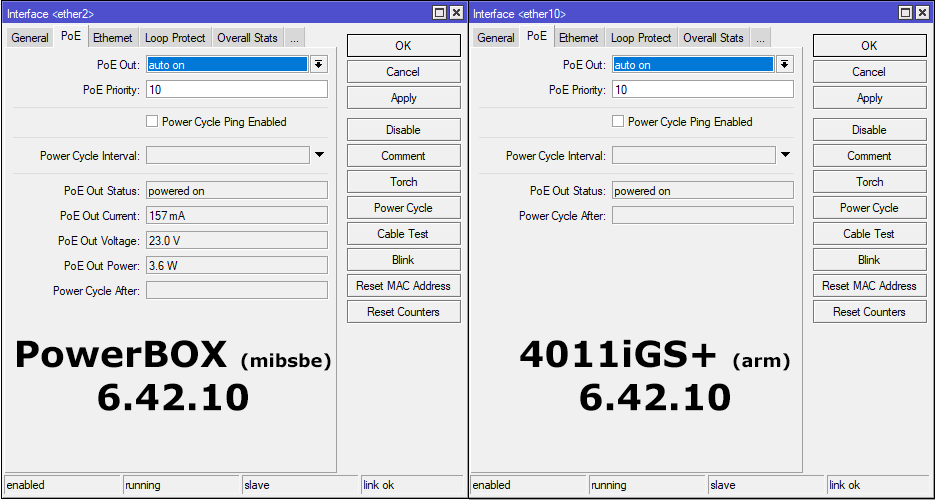Click PoE Priority field in ether10 window
Image resolution: width=935 pixels, height=500 pixels.
pos(702,89)
